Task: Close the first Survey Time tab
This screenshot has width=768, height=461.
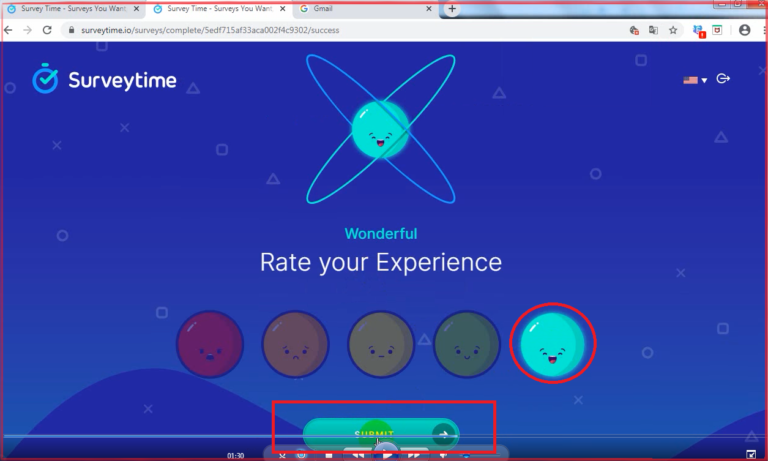Action: tap(136, 8)
